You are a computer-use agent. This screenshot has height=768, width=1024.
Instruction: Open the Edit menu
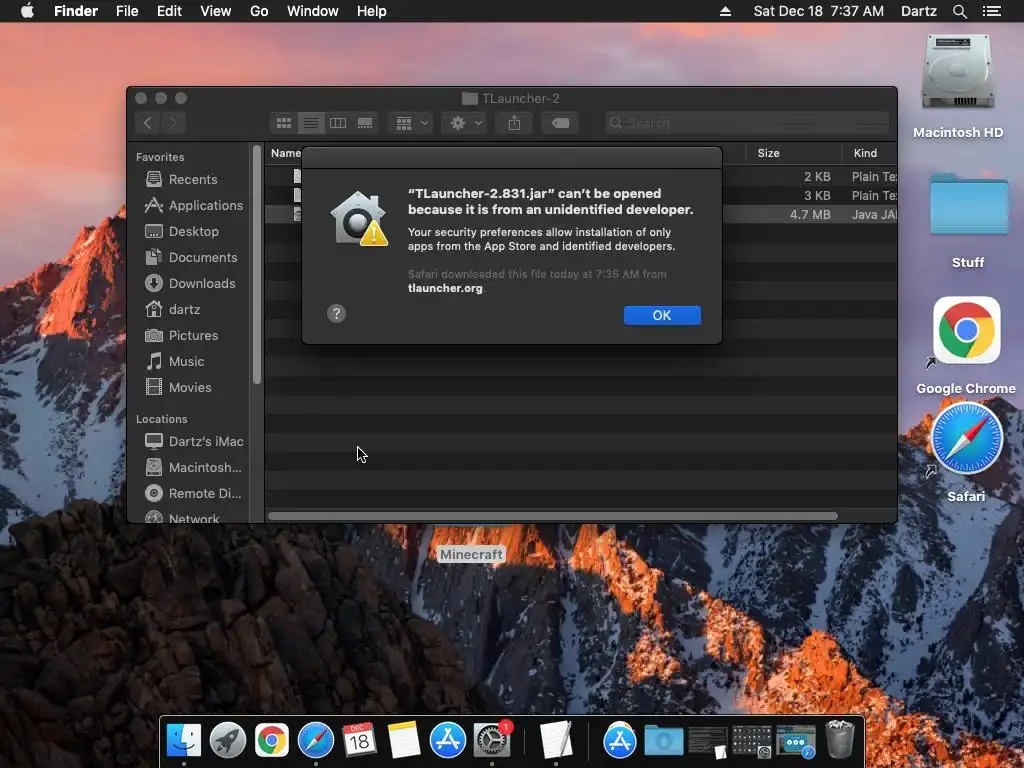click(169, 11)
